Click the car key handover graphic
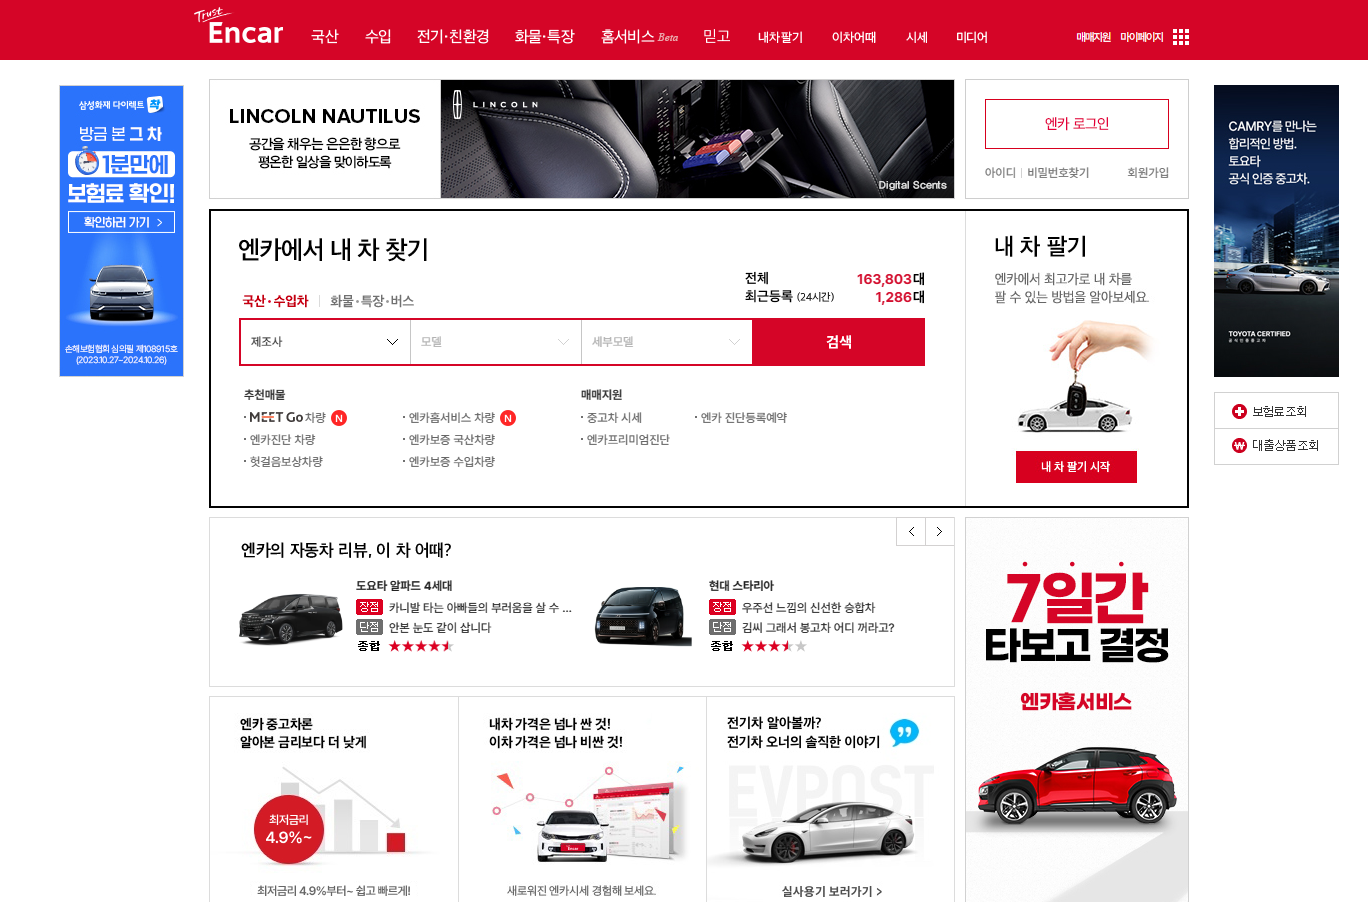 pos(1078,375)
